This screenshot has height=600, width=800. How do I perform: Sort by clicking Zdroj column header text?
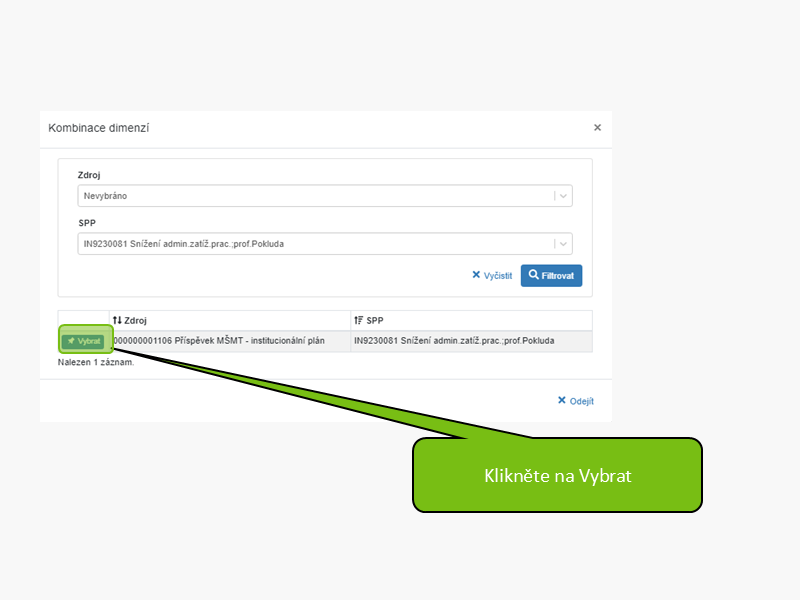tap(136, 320)
